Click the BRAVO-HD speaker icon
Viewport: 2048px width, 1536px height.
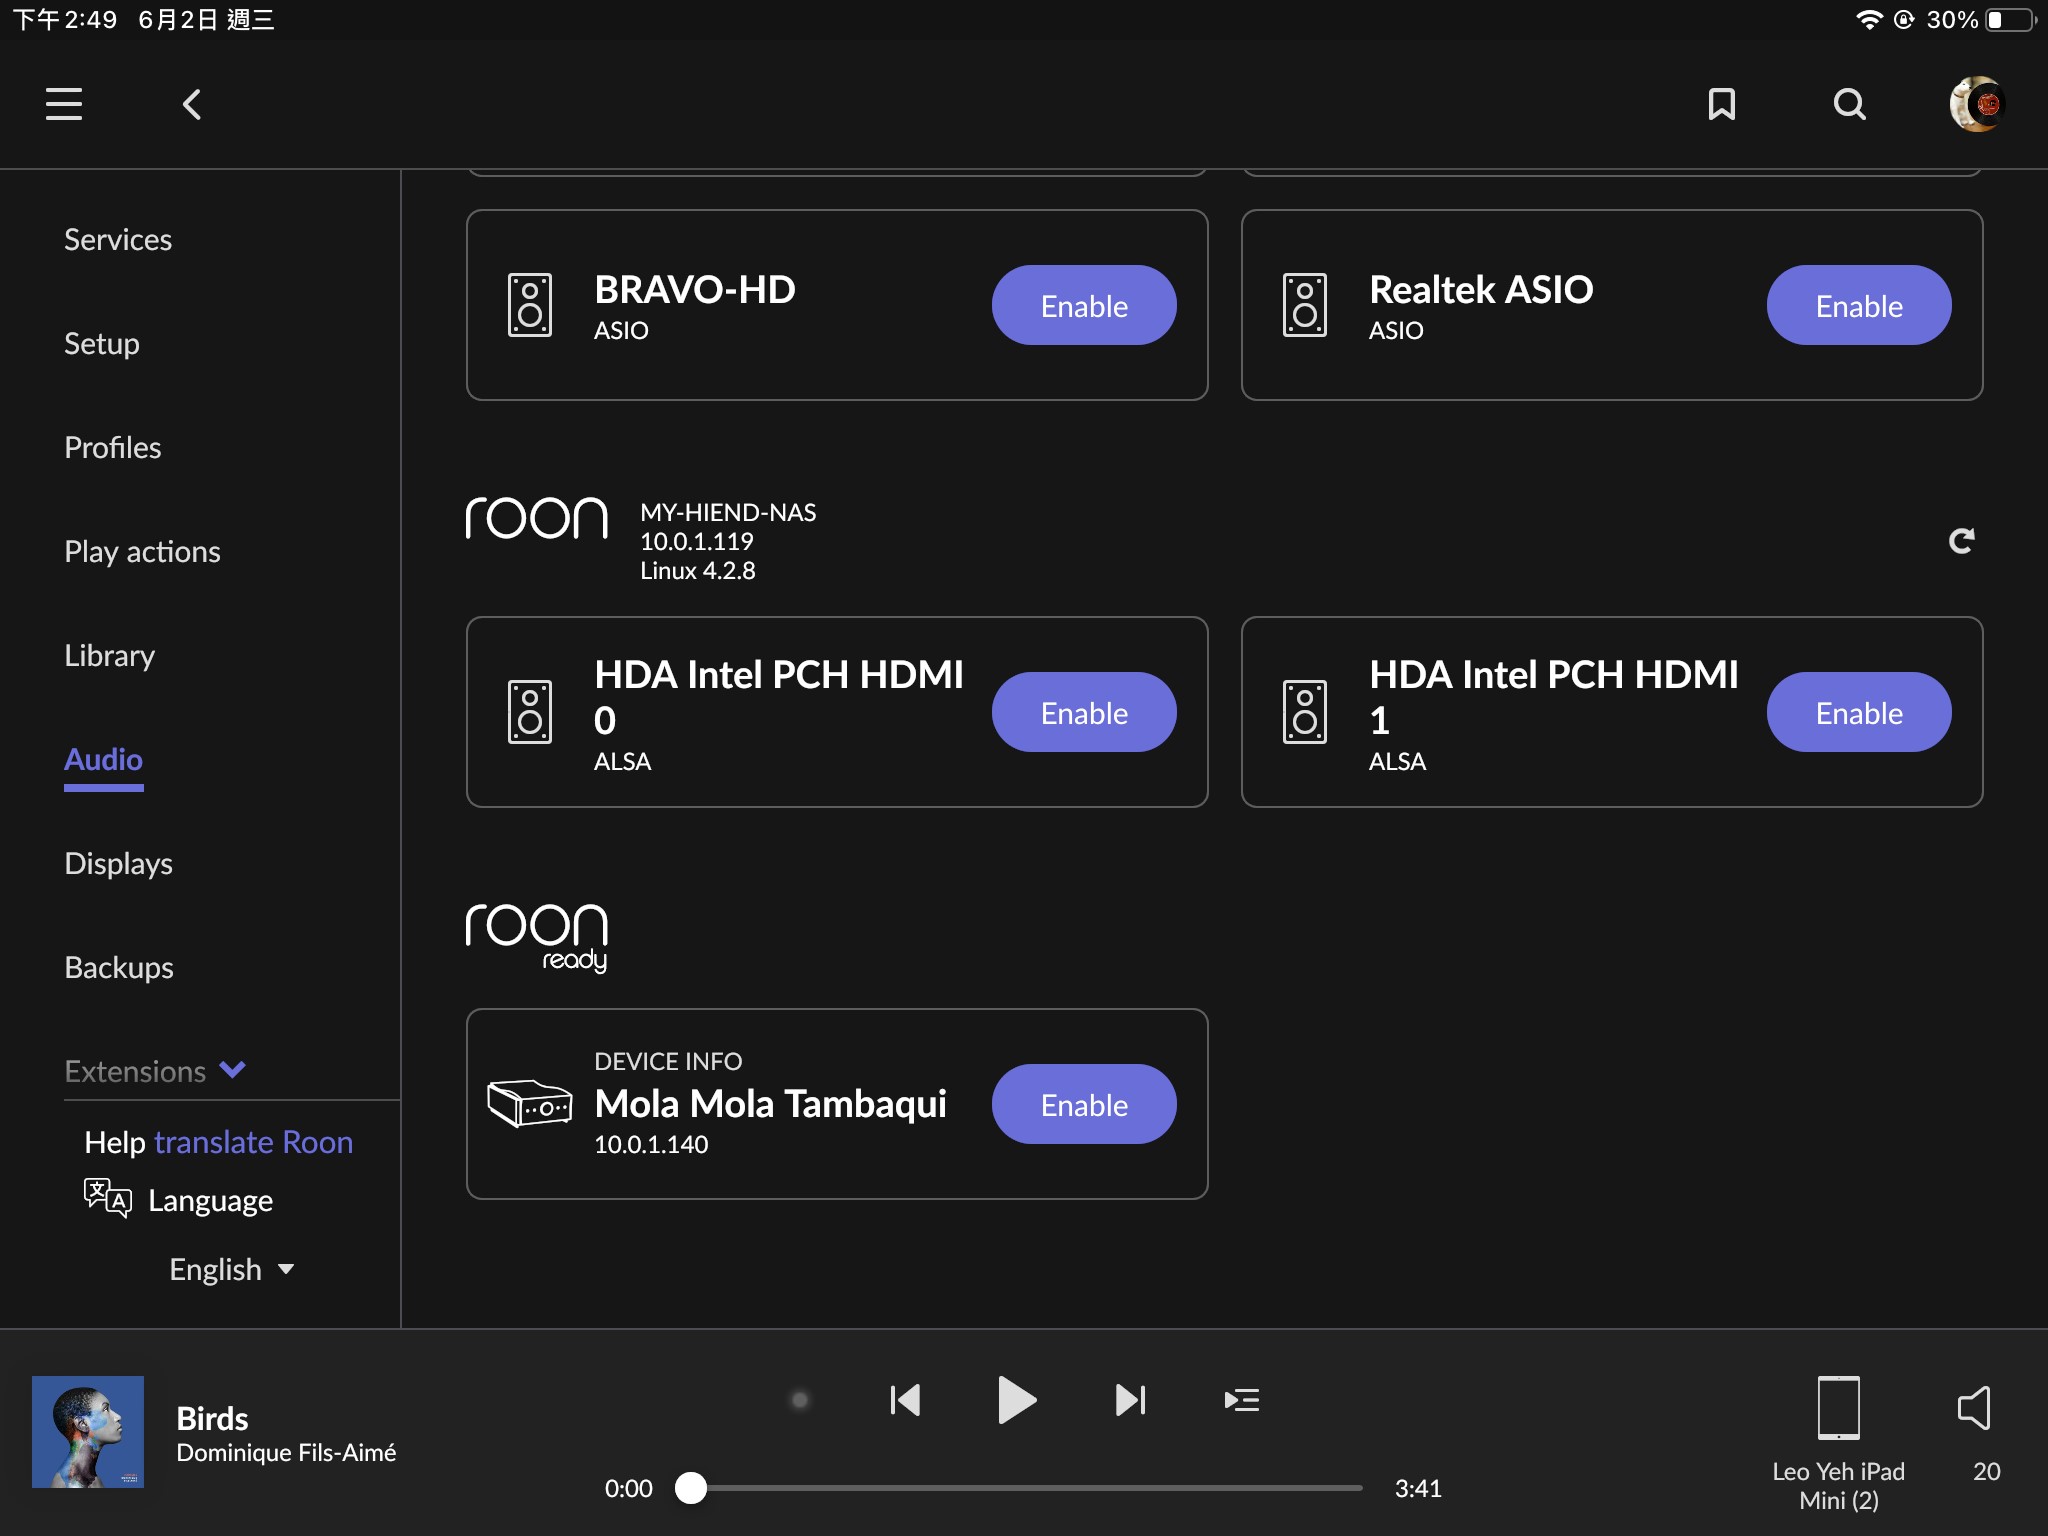530,305
